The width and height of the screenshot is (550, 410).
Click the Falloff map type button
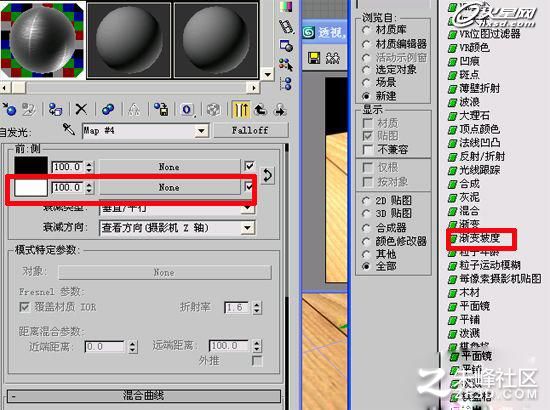[x=250, y=130]
